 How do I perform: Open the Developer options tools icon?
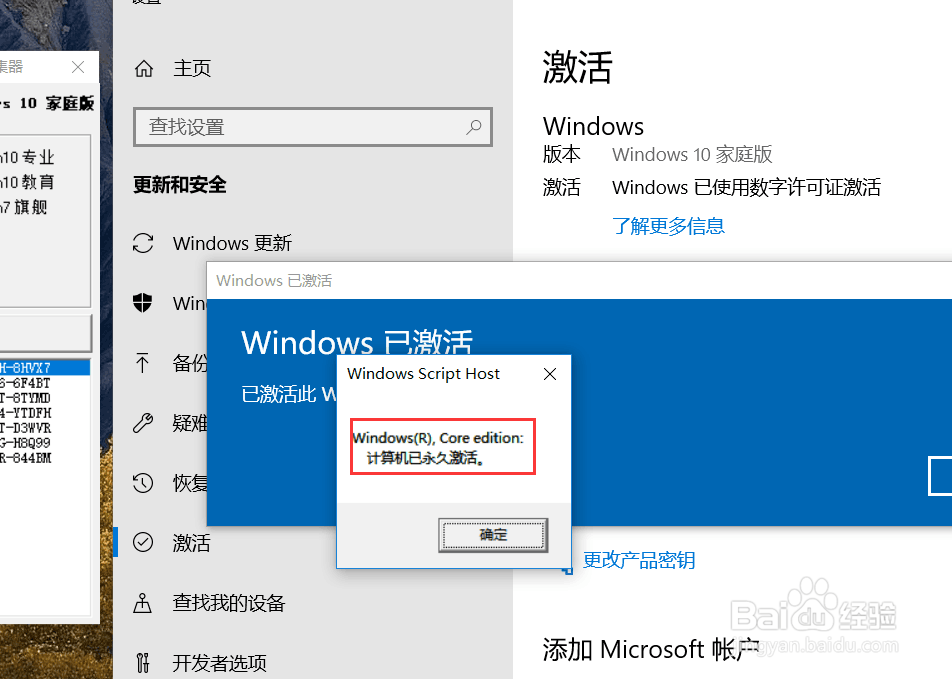(x=143, y=663)
